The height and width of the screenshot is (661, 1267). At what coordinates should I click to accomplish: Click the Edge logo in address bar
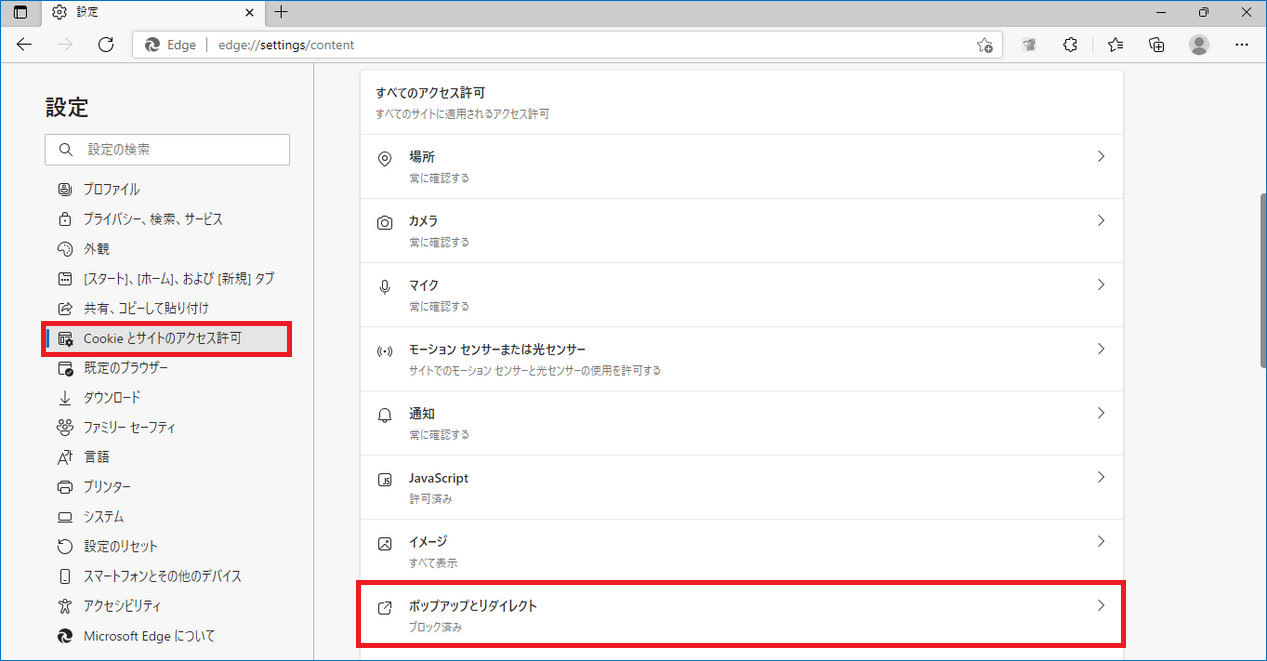coord(153,45)
